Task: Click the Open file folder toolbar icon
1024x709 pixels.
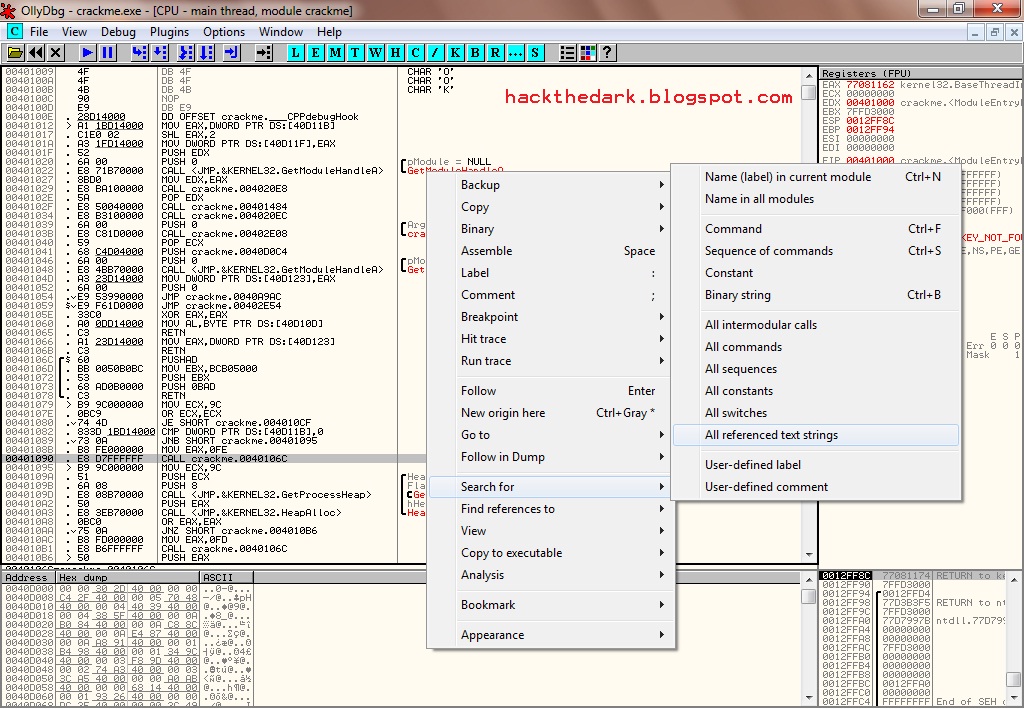Action: pyautogui.click(x=15, y=53)
